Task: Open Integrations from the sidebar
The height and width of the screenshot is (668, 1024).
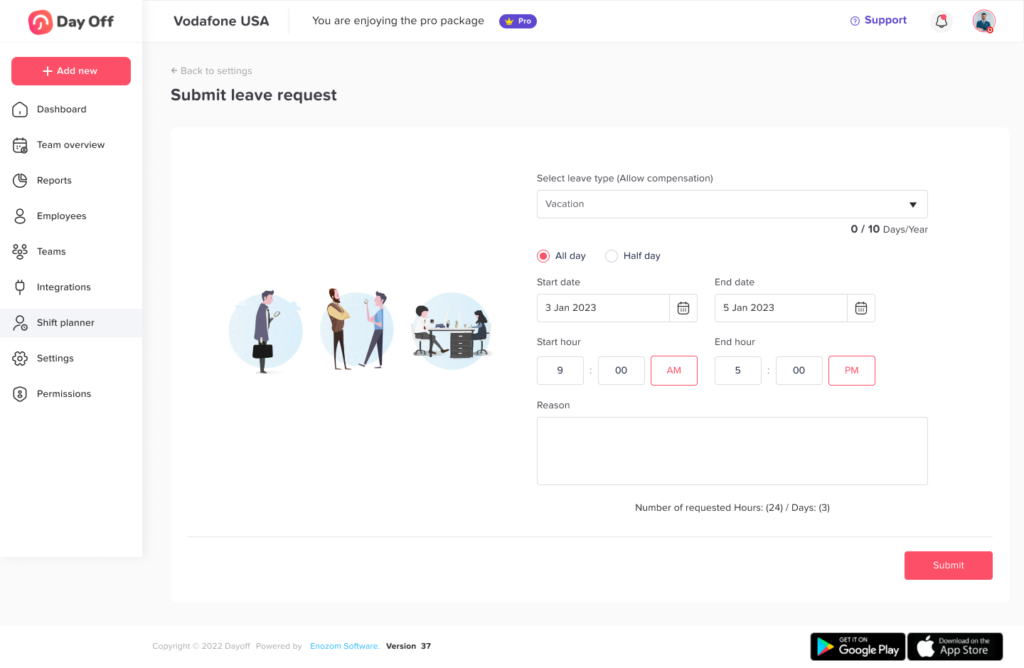Action: pos(65,287)
